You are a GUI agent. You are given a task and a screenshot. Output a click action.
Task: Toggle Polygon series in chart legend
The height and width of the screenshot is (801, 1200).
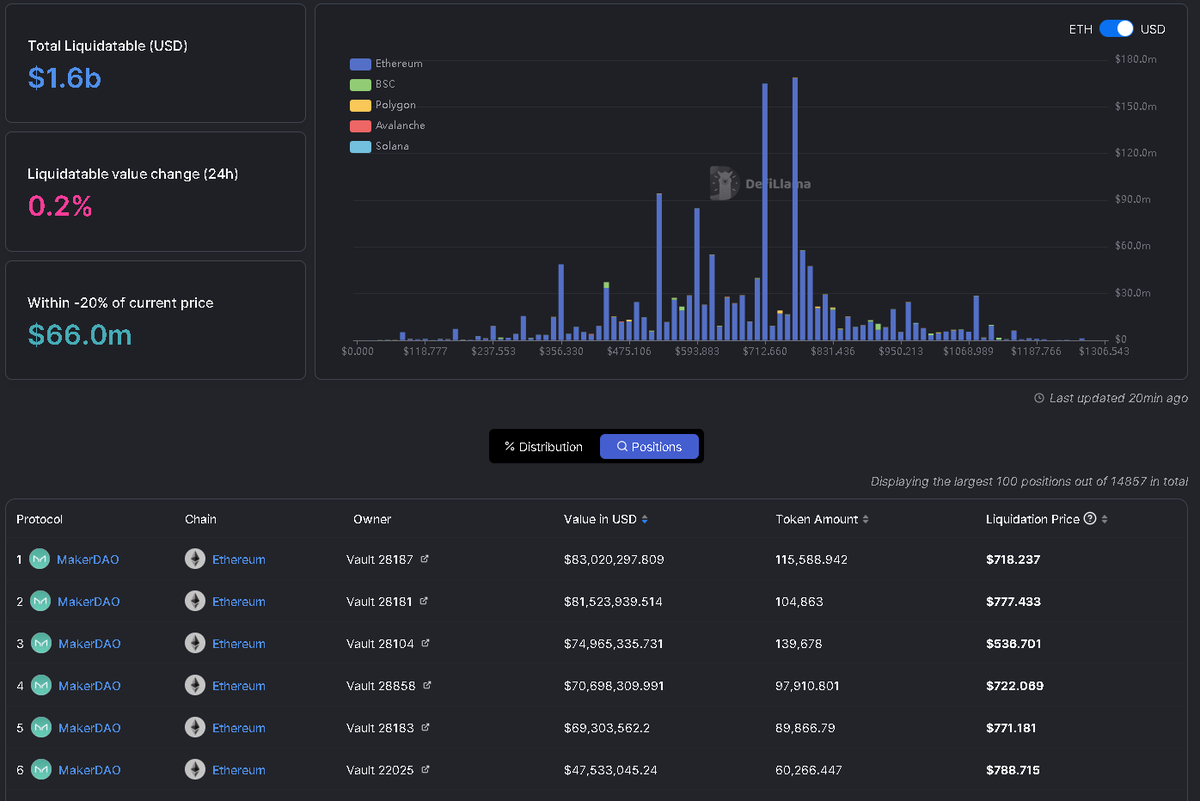[x=383, y=105]
